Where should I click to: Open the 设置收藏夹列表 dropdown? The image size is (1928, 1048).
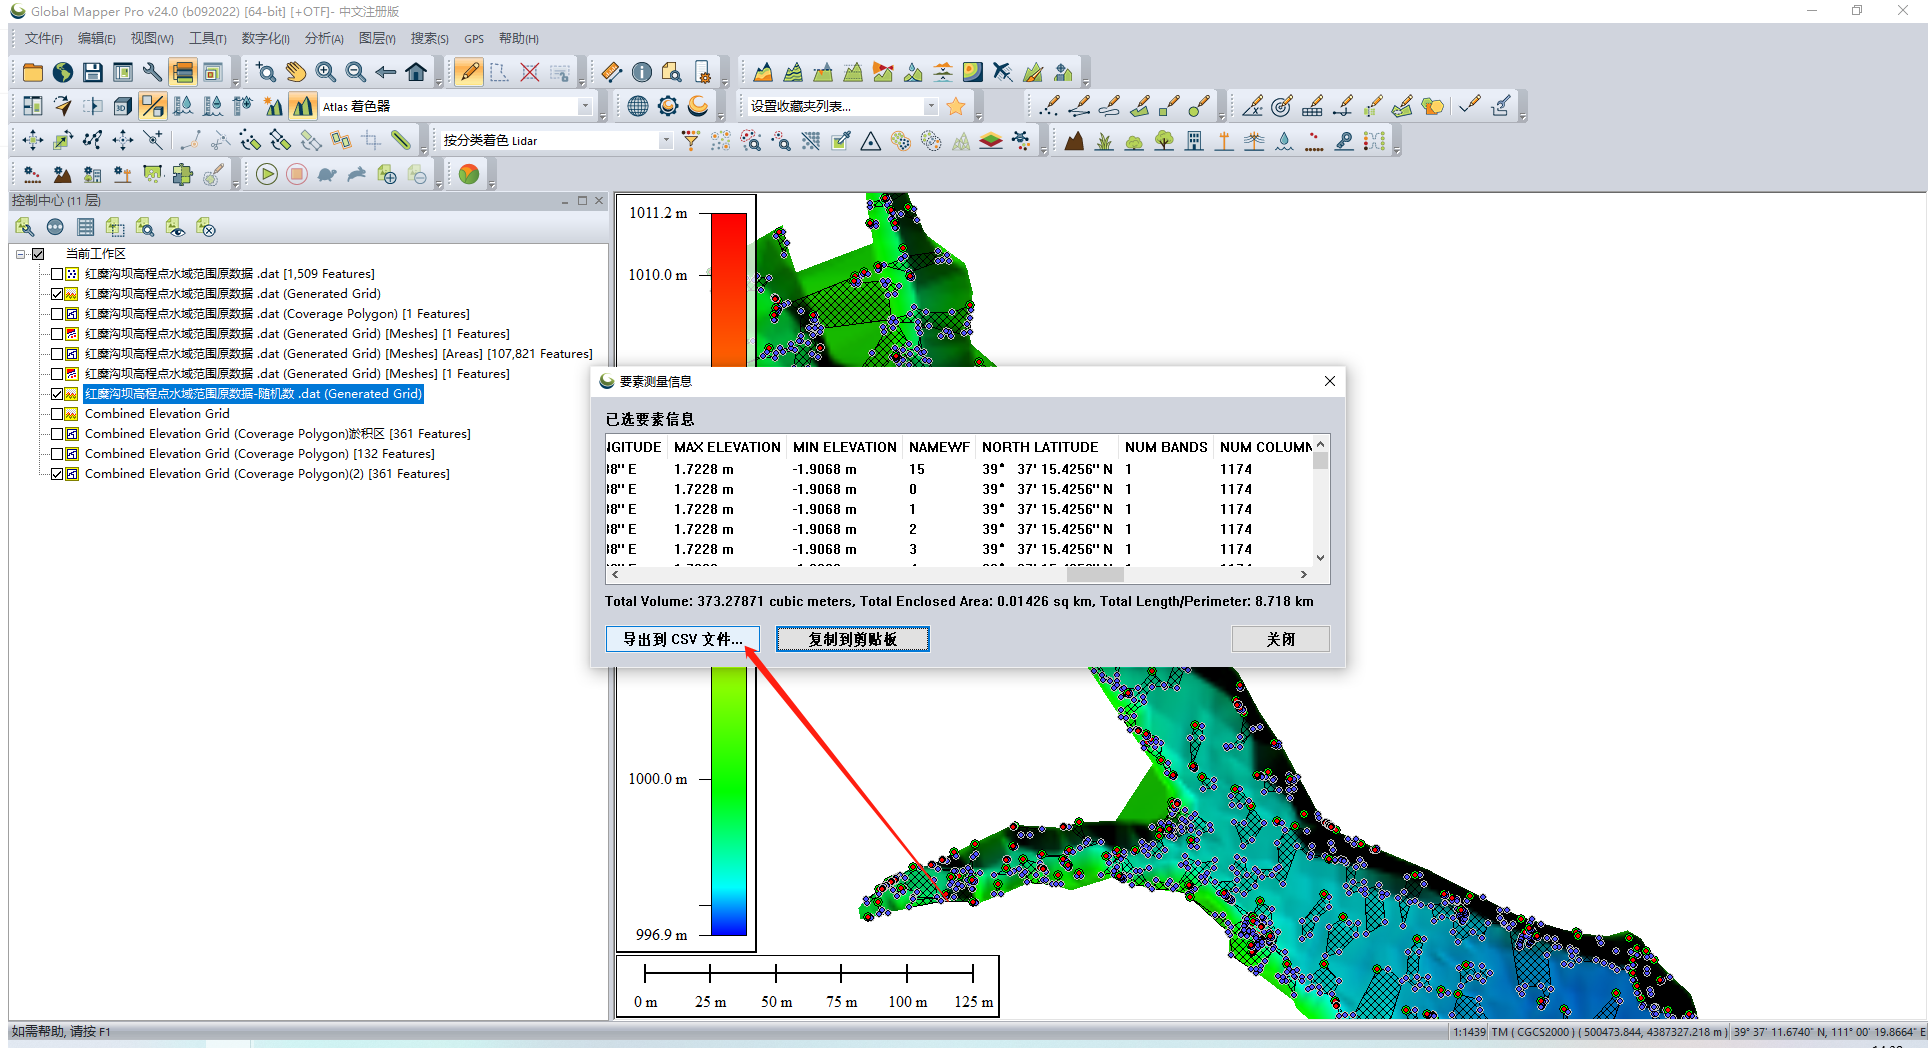[931, 106]
